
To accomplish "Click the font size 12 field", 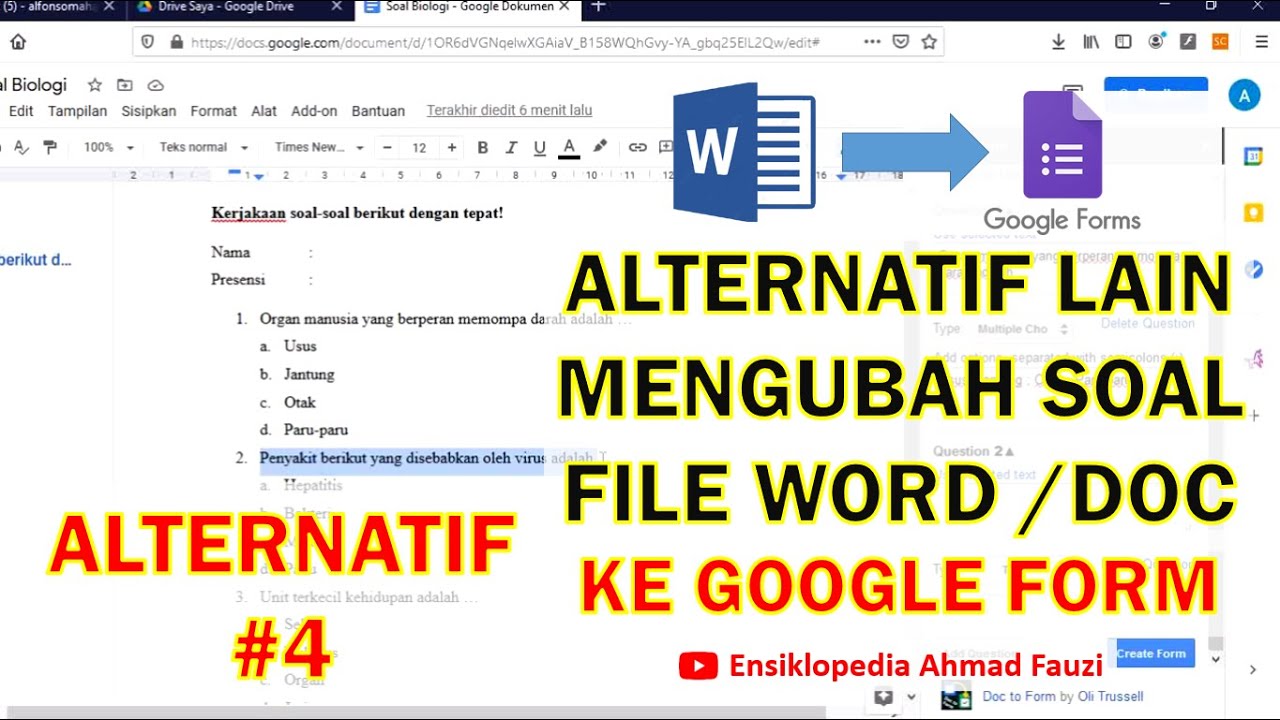I will [420, 147].
